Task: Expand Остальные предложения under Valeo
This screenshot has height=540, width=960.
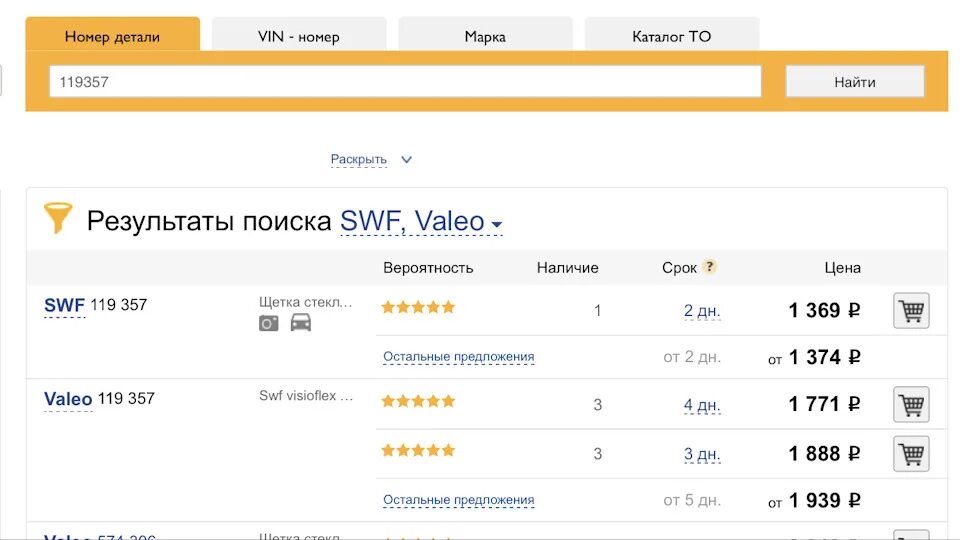Action: pyautogui.click(x=459, y=500)
